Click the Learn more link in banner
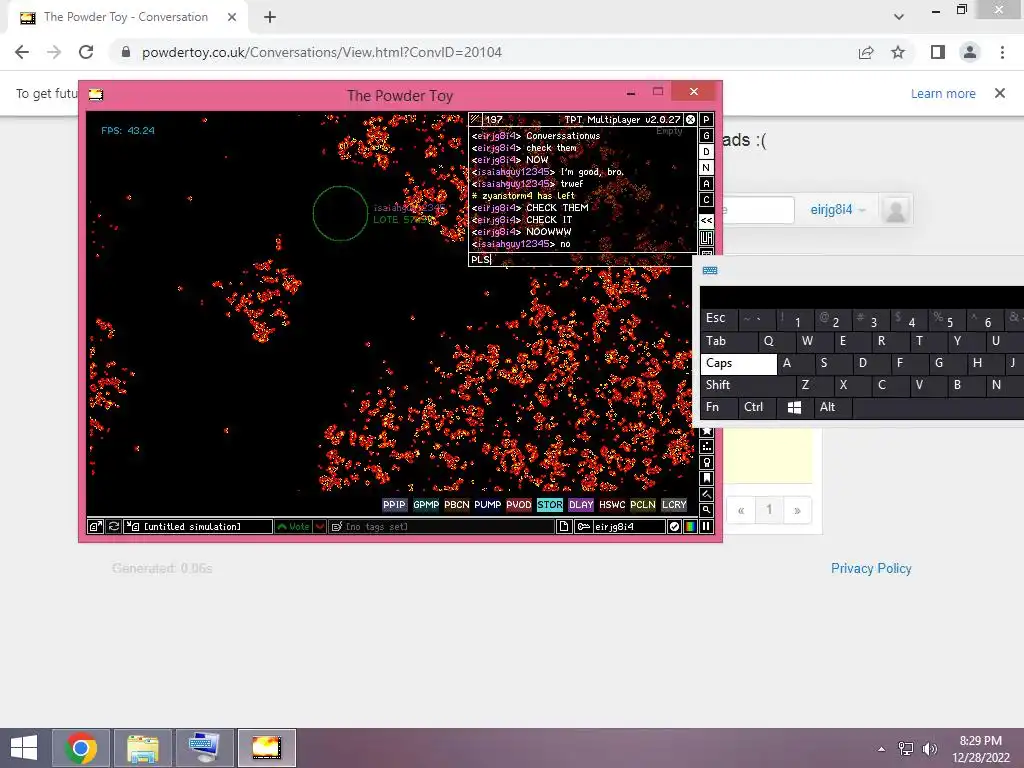 (x=942, y=93)
